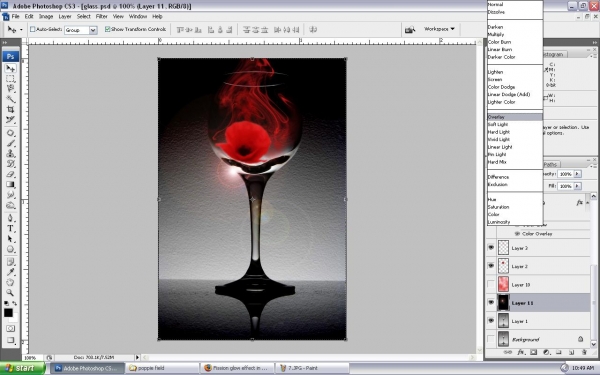Select the Crop tool
The width and height of the screenshot is (600, 375).
[10, 109]
